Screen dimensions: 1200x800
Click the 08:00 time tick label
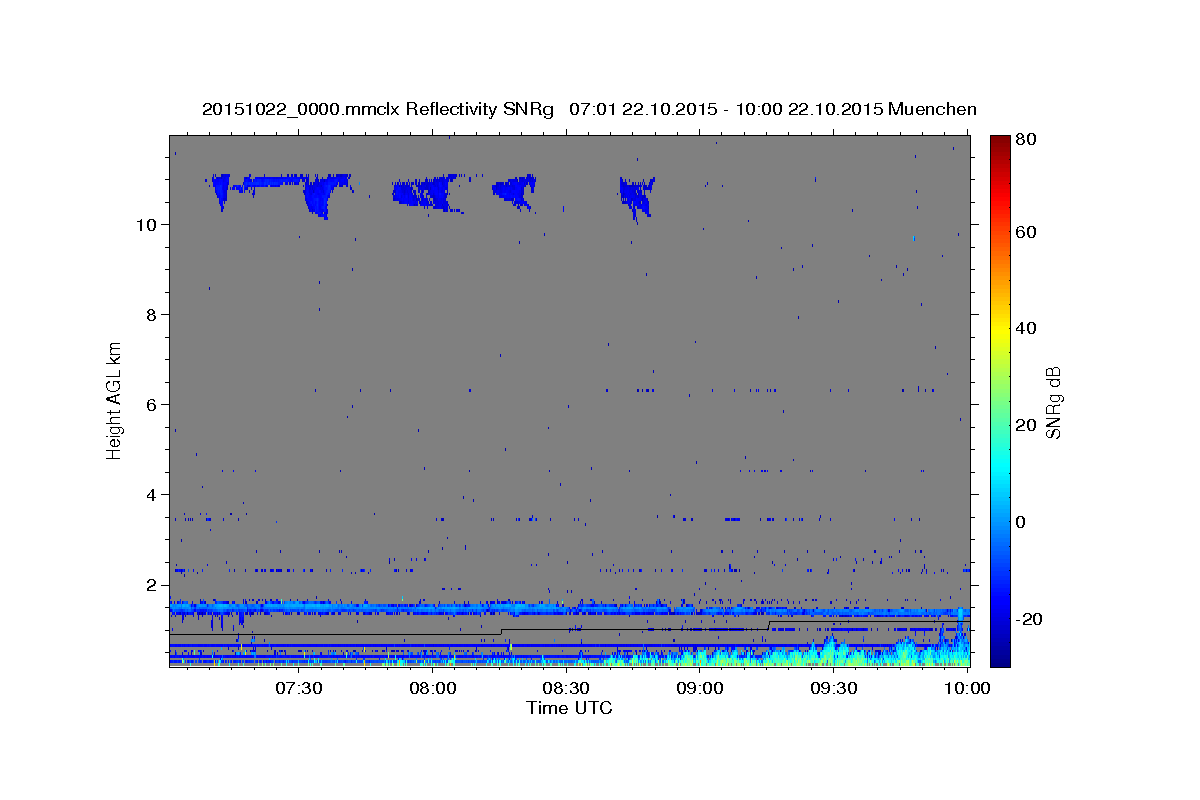[x=432, y=688]
